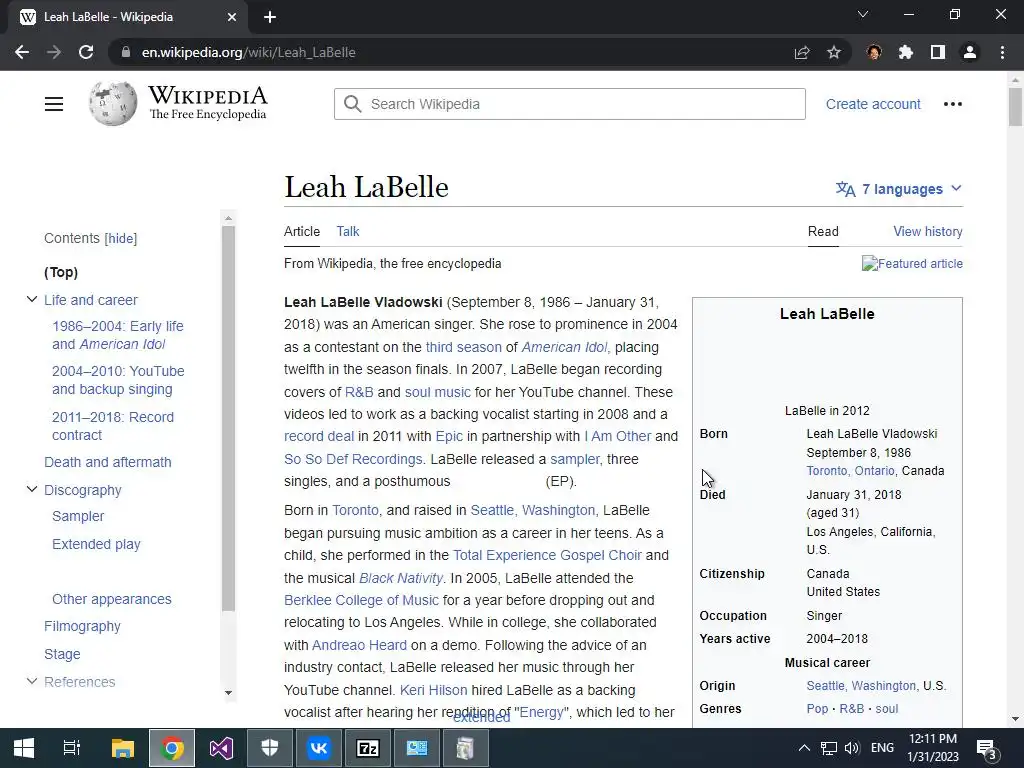1024x768 pixels.
Task: Click the Wikipedia globe logo
Action: 113,104
